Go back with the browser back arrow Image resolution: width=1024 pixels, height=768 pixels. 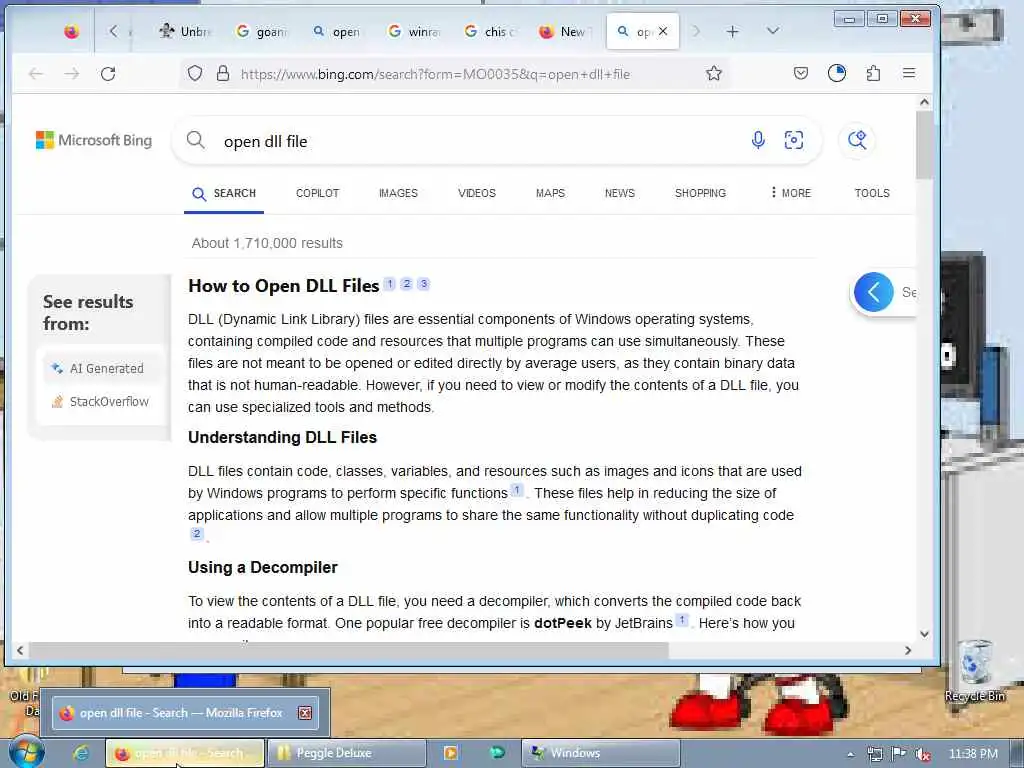click(x=36, y=74)
